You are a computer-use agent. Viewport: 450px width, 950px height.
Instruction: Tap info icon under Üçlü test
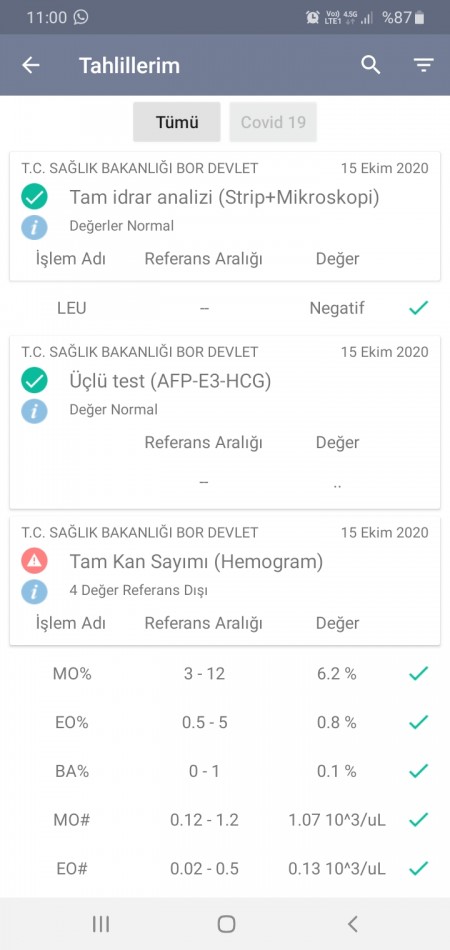coord(35,411)
